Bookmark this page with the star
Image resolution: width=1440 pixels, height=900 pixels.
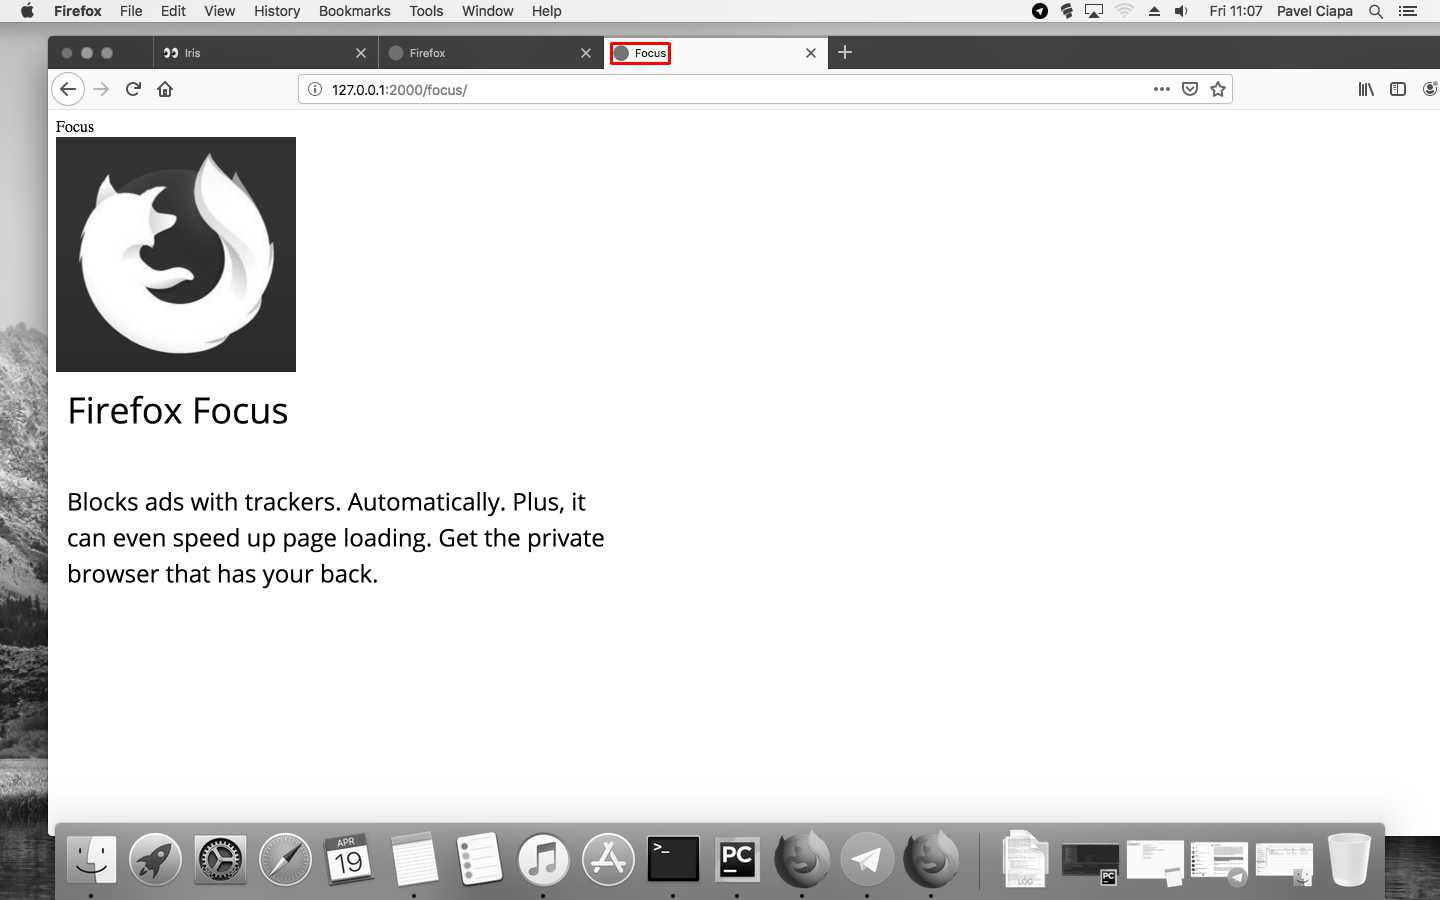click(1218, 89)
